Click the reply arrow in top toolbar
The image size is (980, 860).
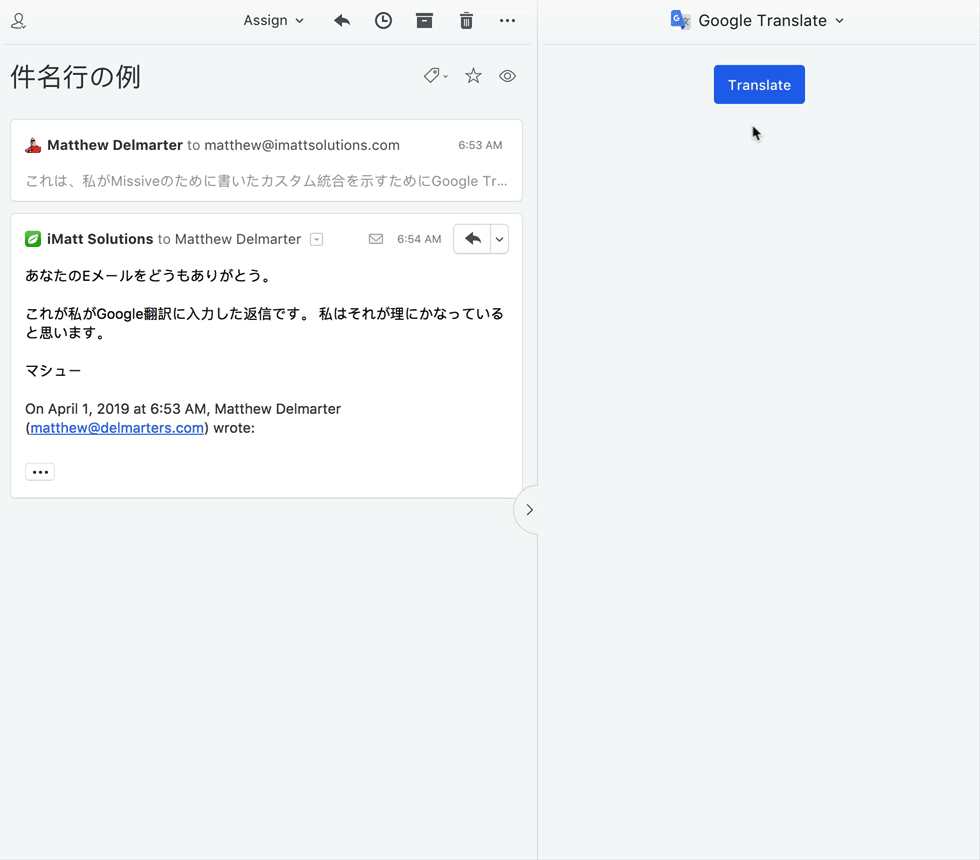coord(342,21)
